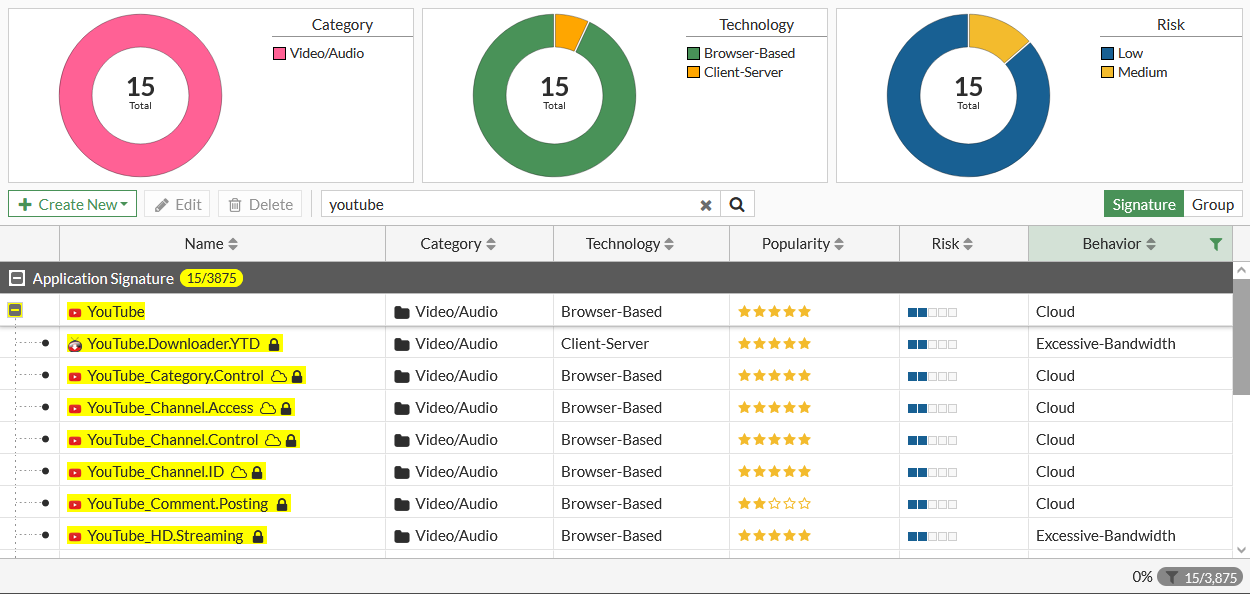Click the Edit button
This screenshot has width=1250, height=594.
point(177,204)
